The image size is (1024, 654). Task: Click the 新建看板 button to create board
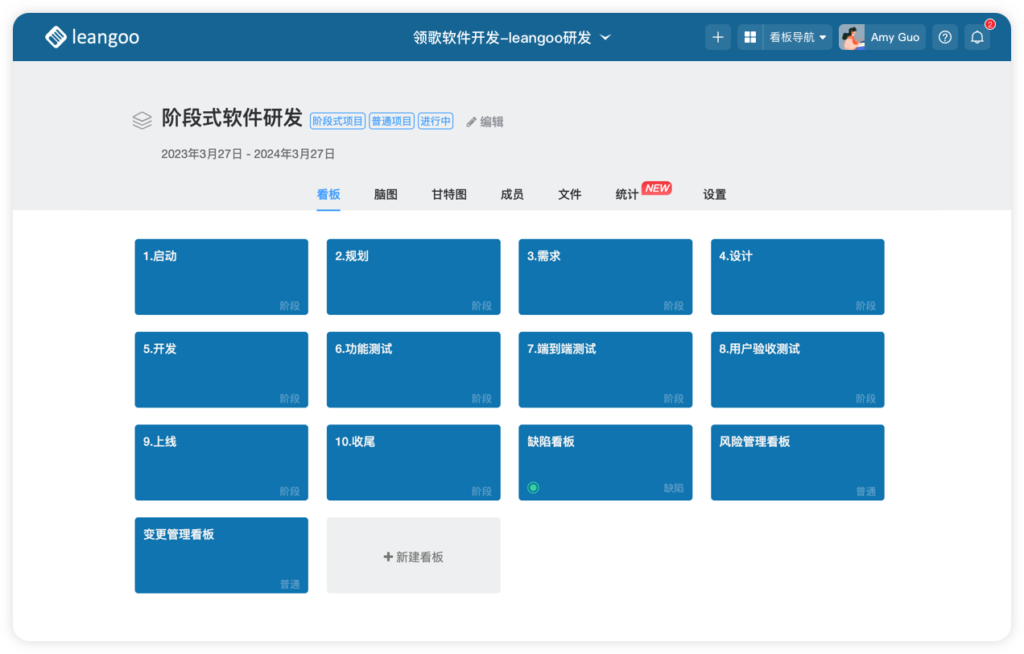click(x=413, y=555)
